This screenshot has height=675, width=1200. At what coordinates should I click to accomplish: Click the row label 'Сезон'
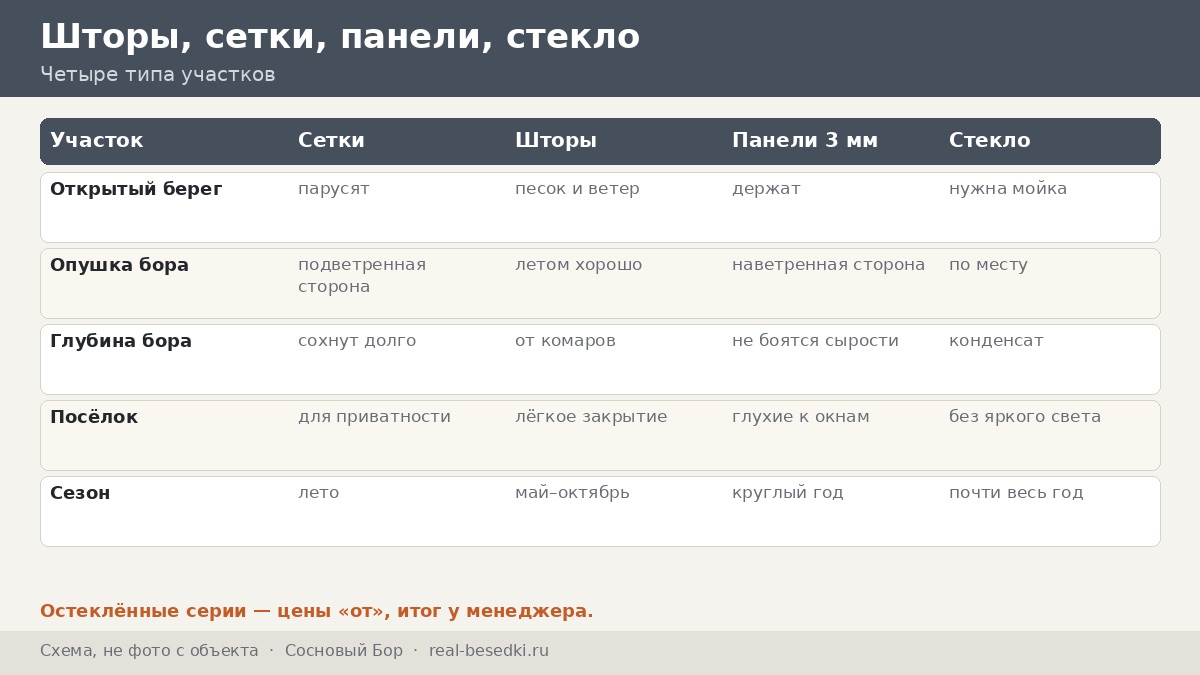tap(80, 493)
